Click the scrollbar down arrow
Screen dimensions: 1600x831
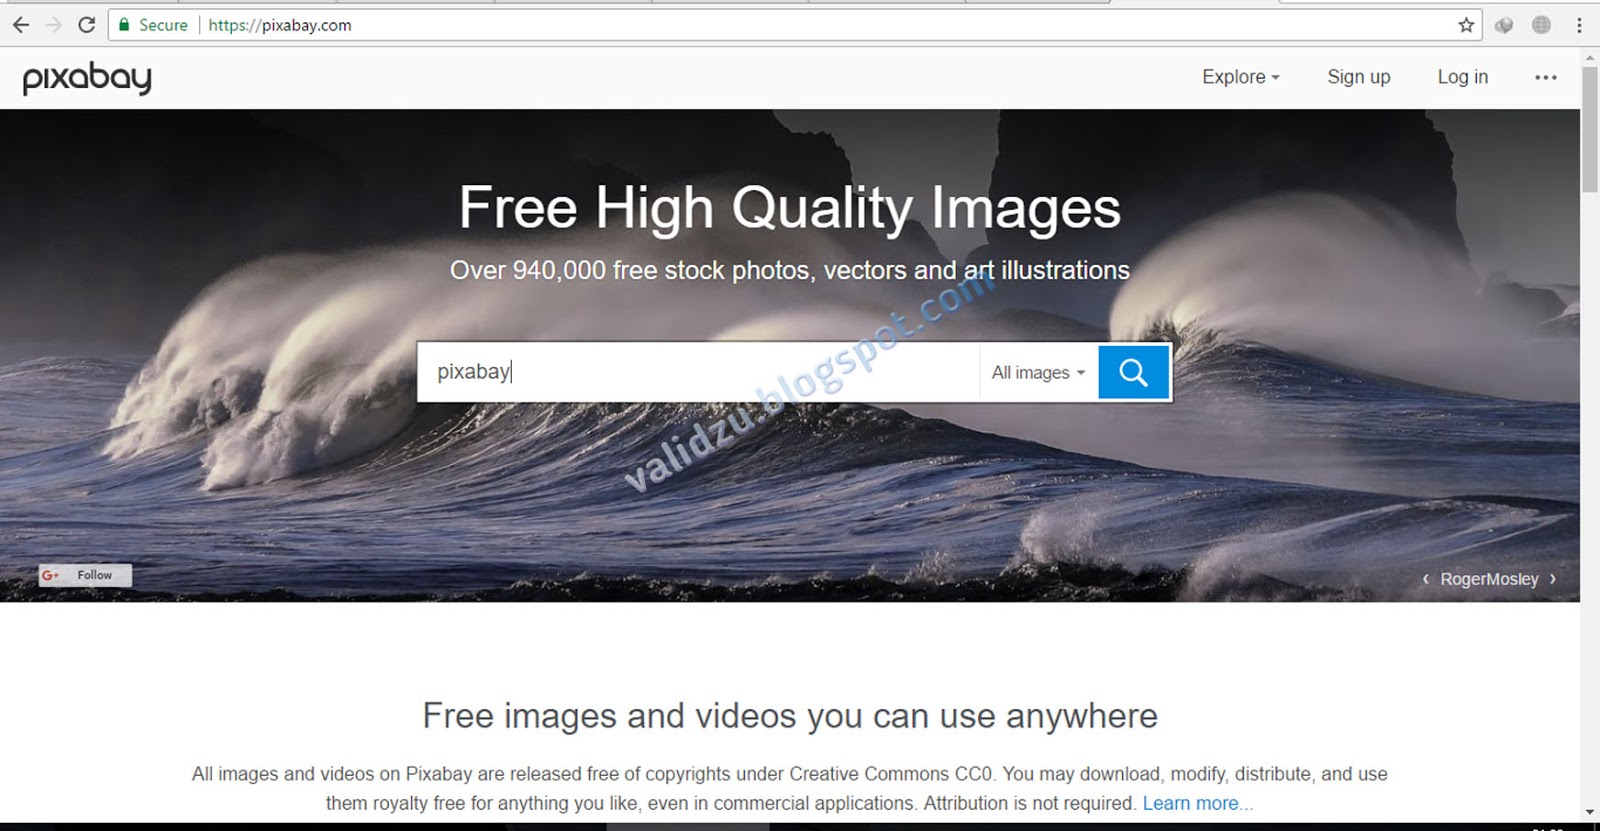click(1590, 813)
